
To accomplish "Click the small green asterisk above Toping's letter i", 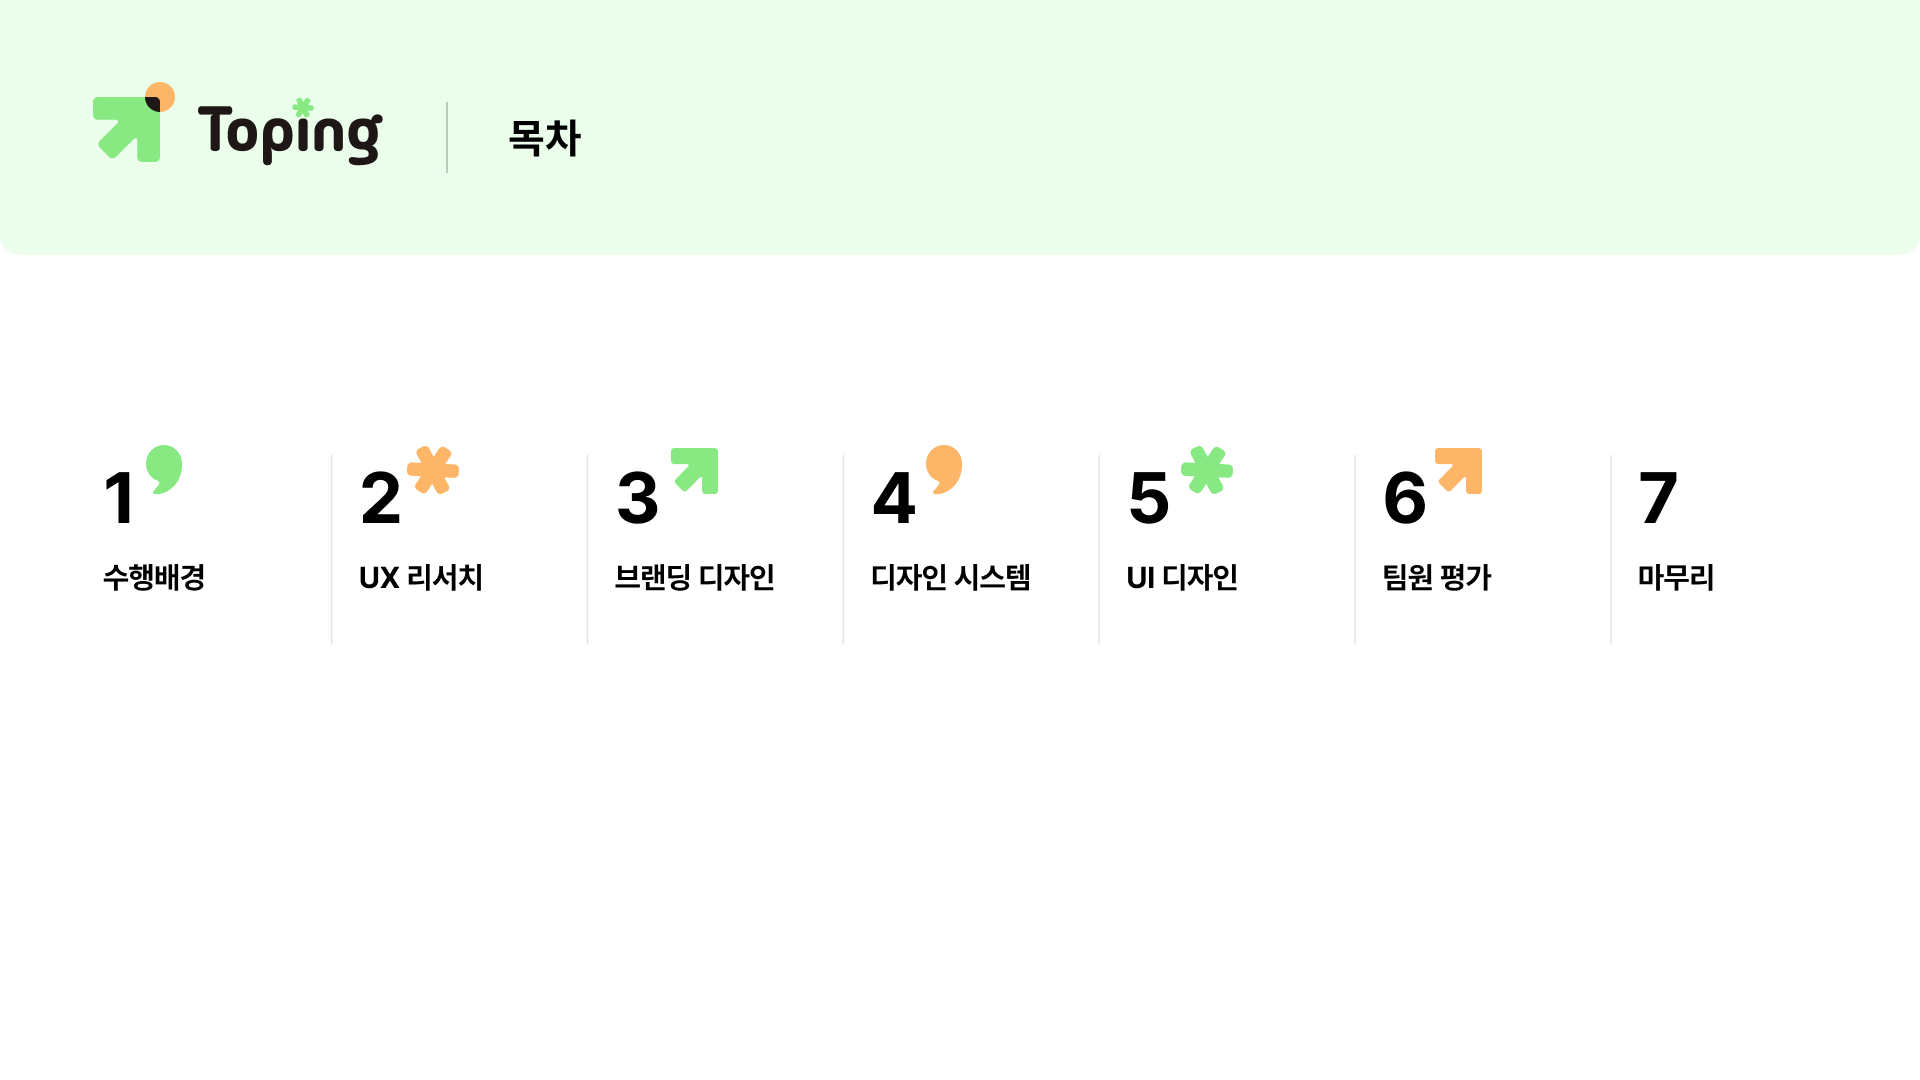I will 303,107.
